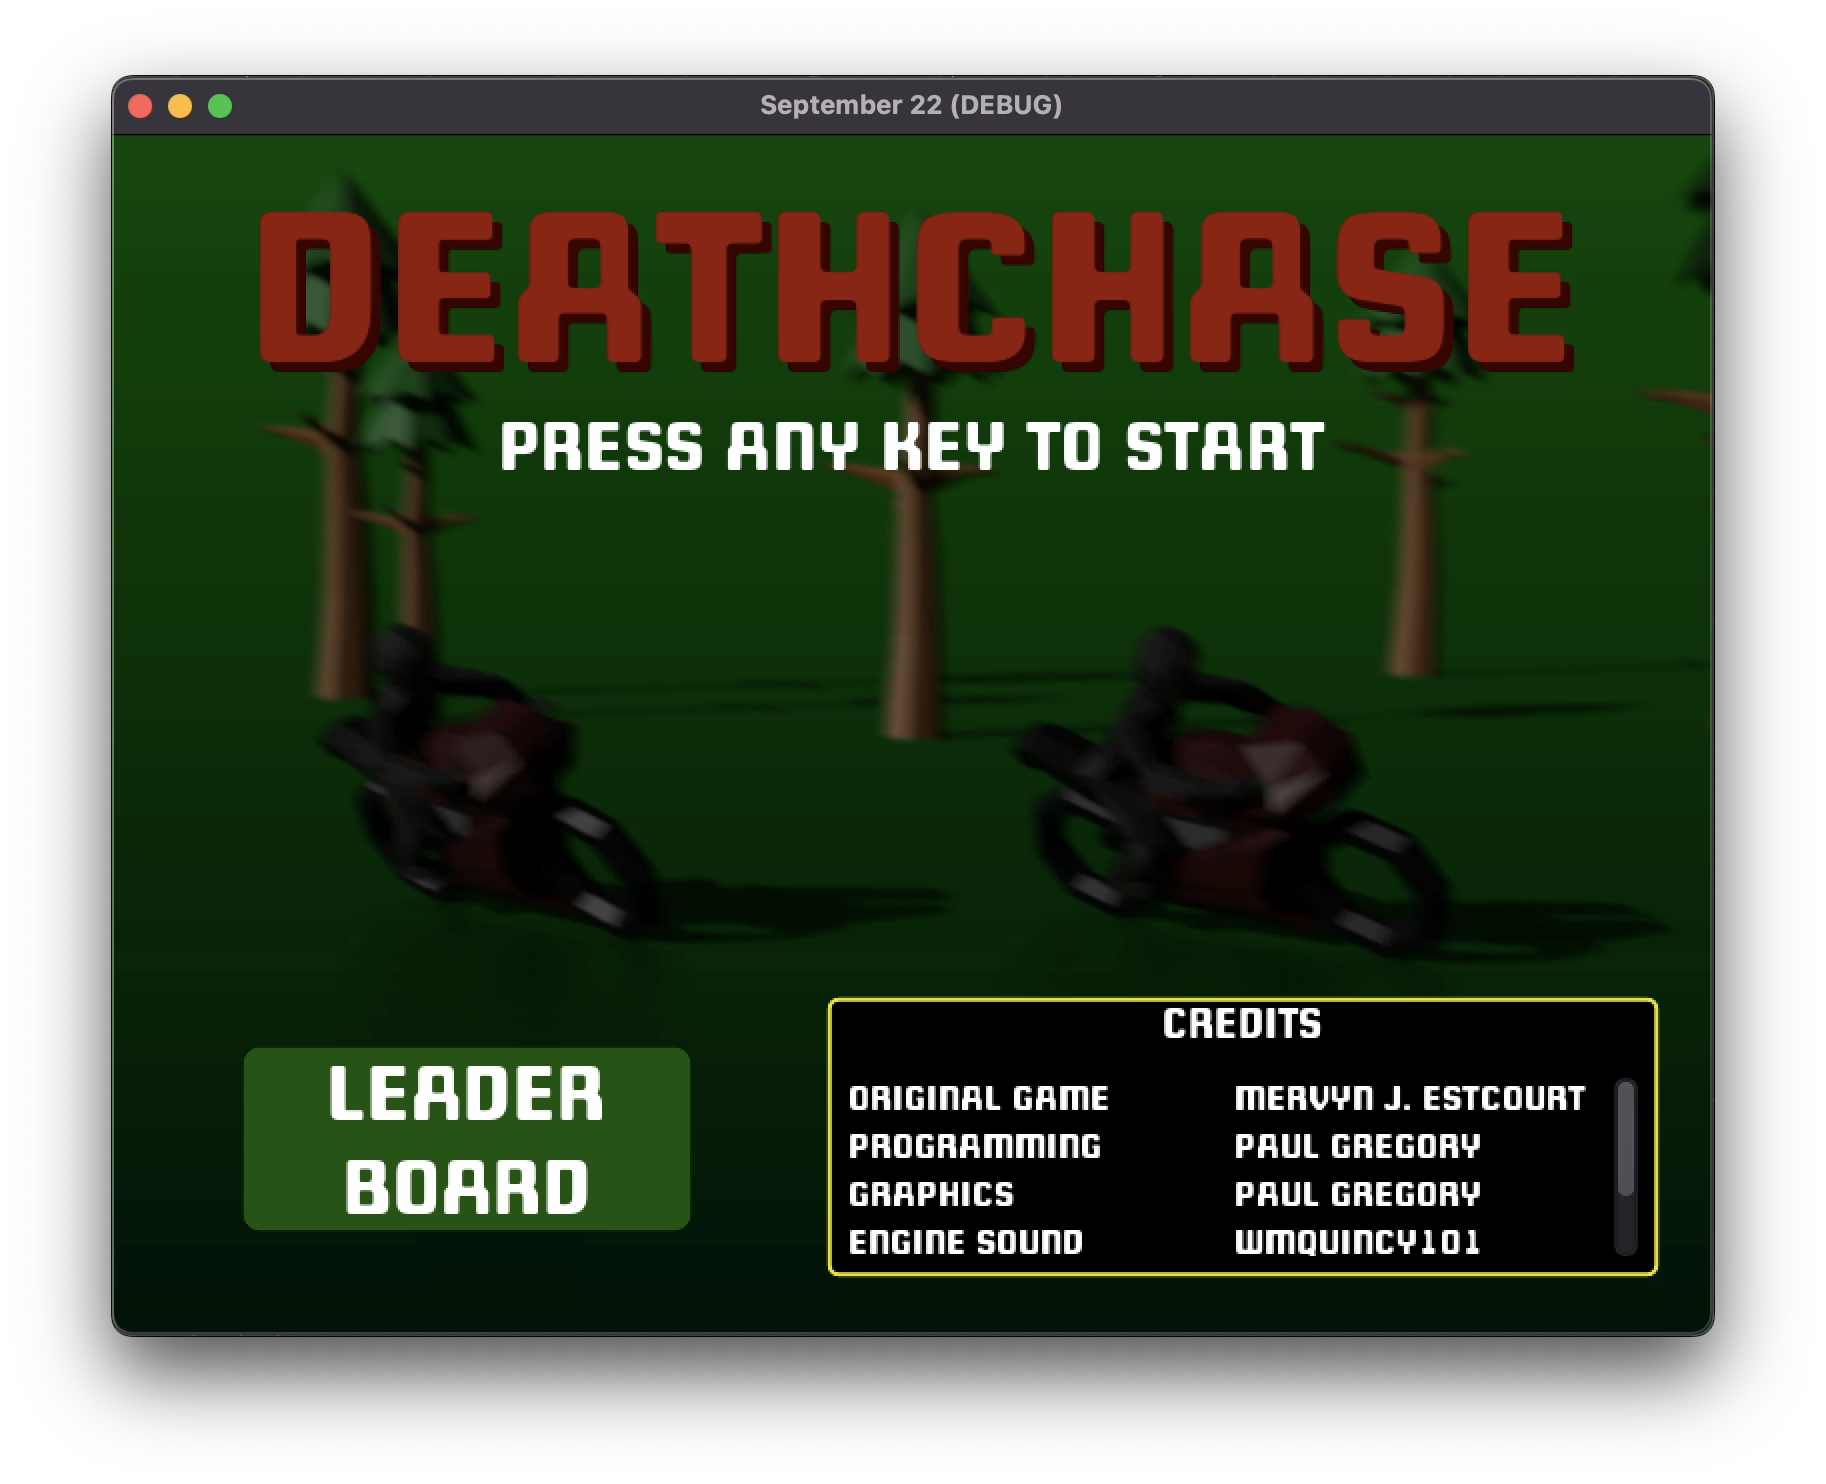1826x1484 pixels.
Task: Select the "Engine Sound" credits label
Action: (x=966, y=1242)
